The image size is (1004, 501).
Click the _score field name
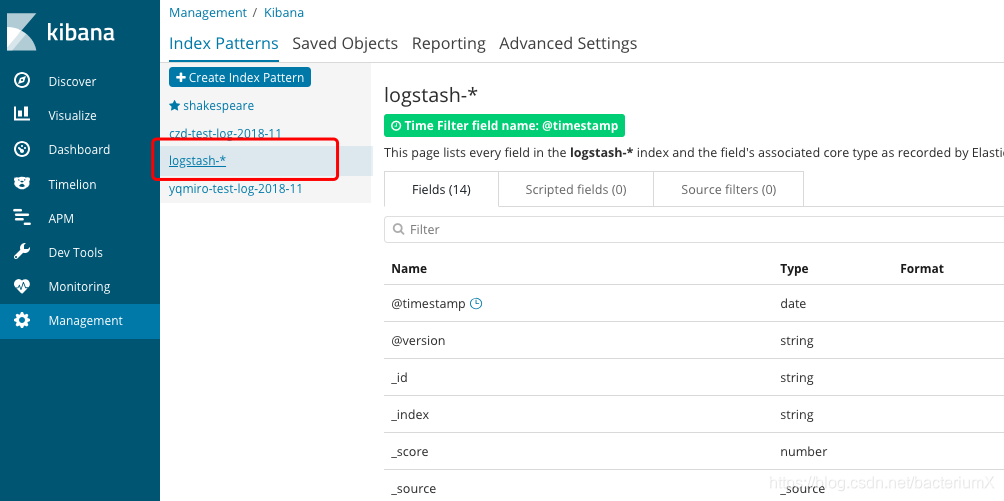coord(410,452)
